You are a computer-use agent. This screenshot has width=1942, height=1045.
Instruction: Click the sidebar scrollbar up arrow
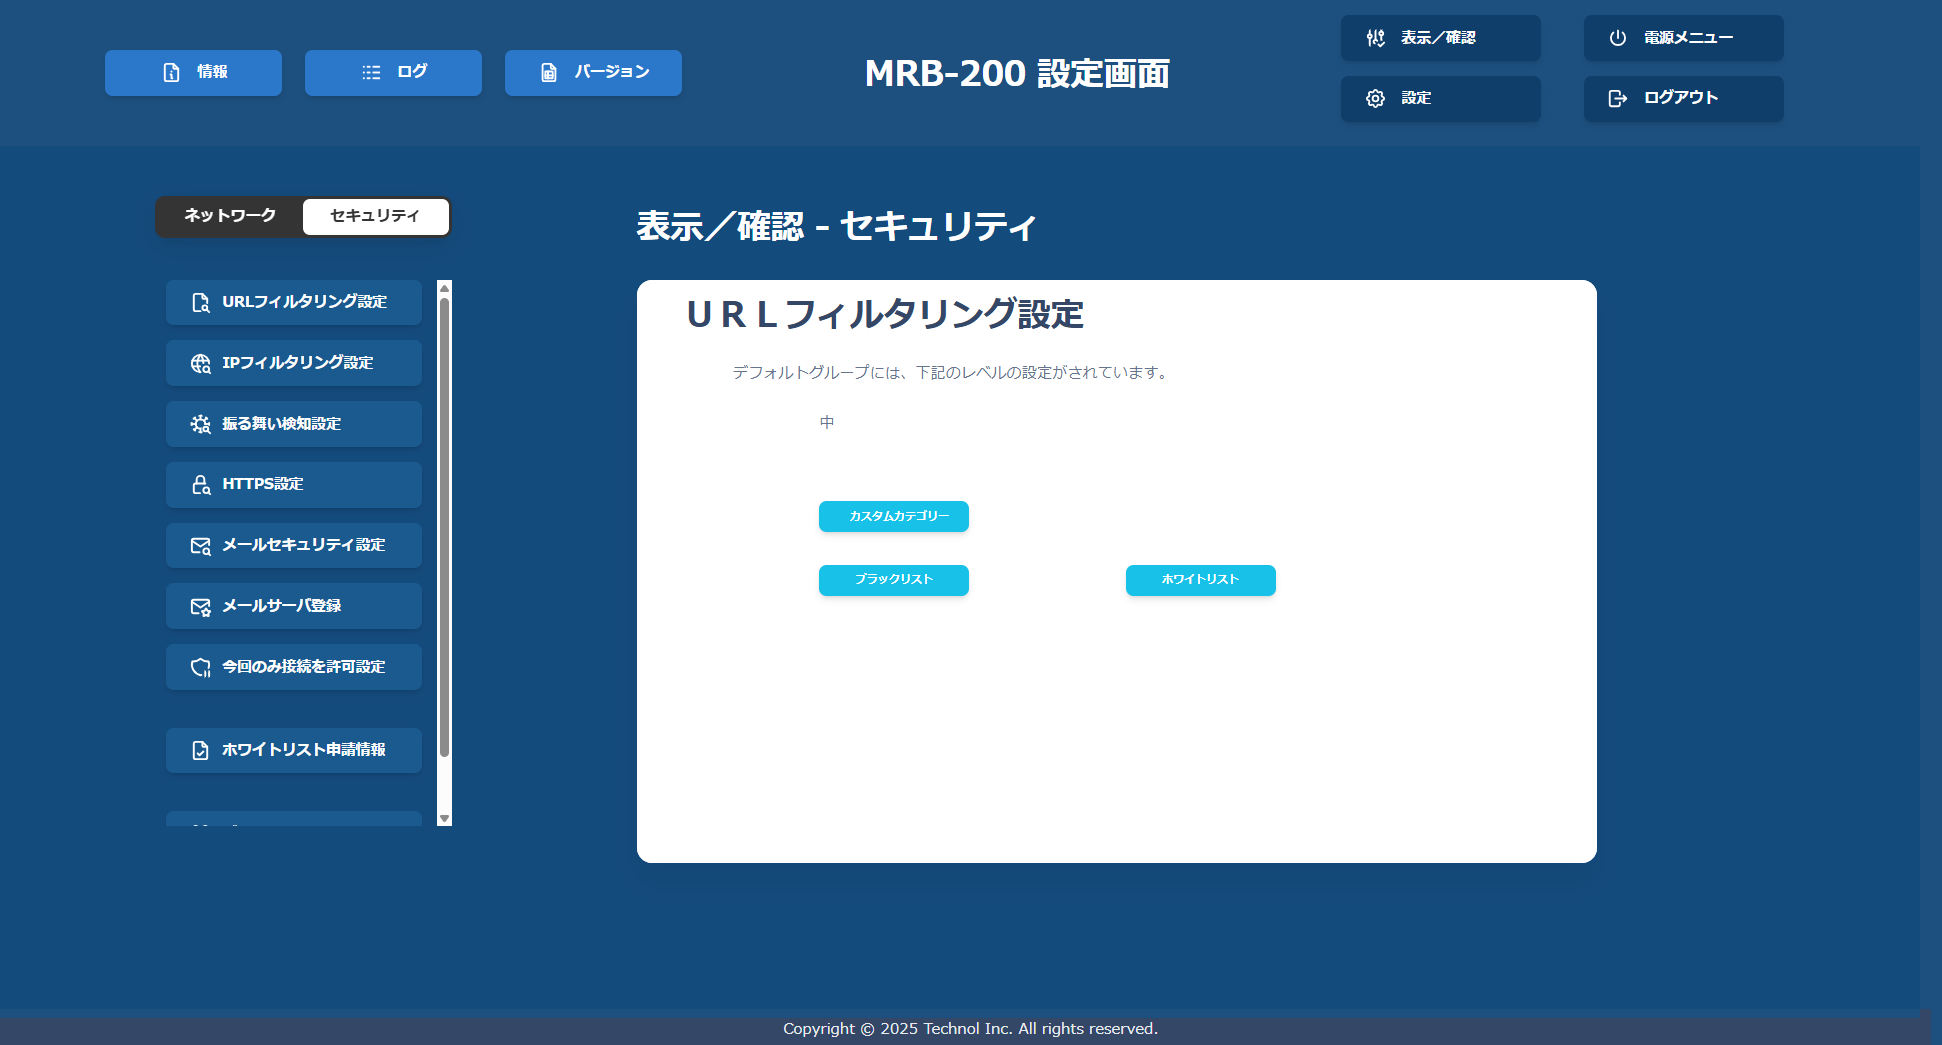pyautogui.click(x=445, y=288)
